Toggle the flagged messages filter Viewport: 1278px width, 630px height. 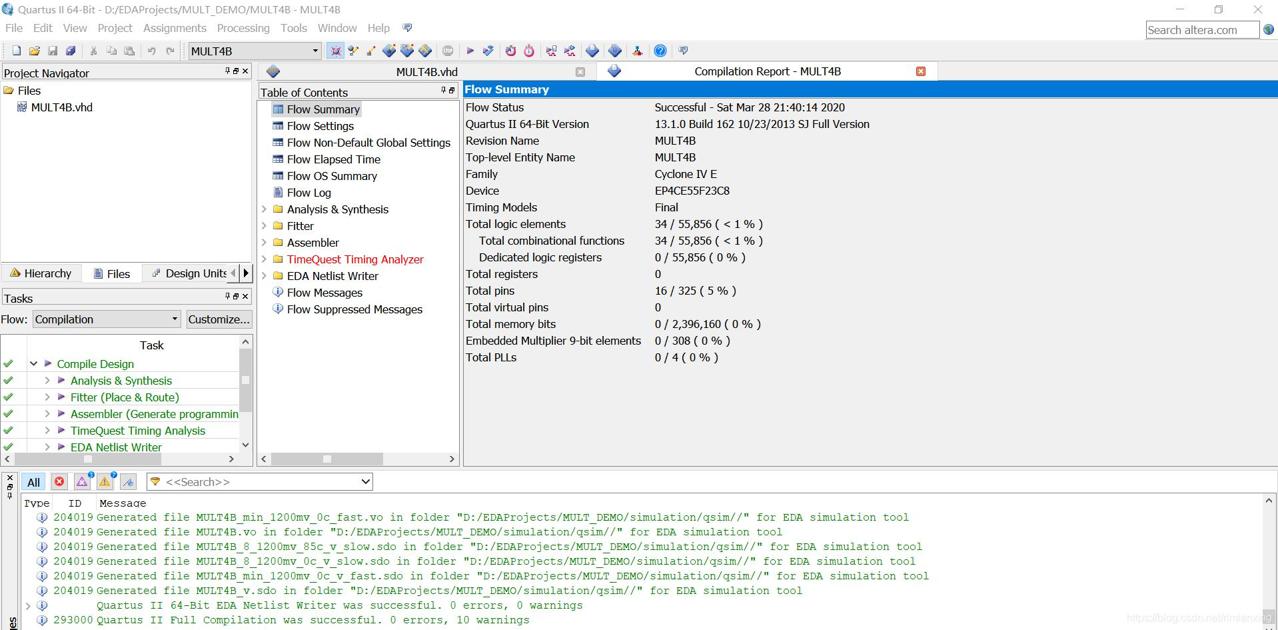pos(128,482)
